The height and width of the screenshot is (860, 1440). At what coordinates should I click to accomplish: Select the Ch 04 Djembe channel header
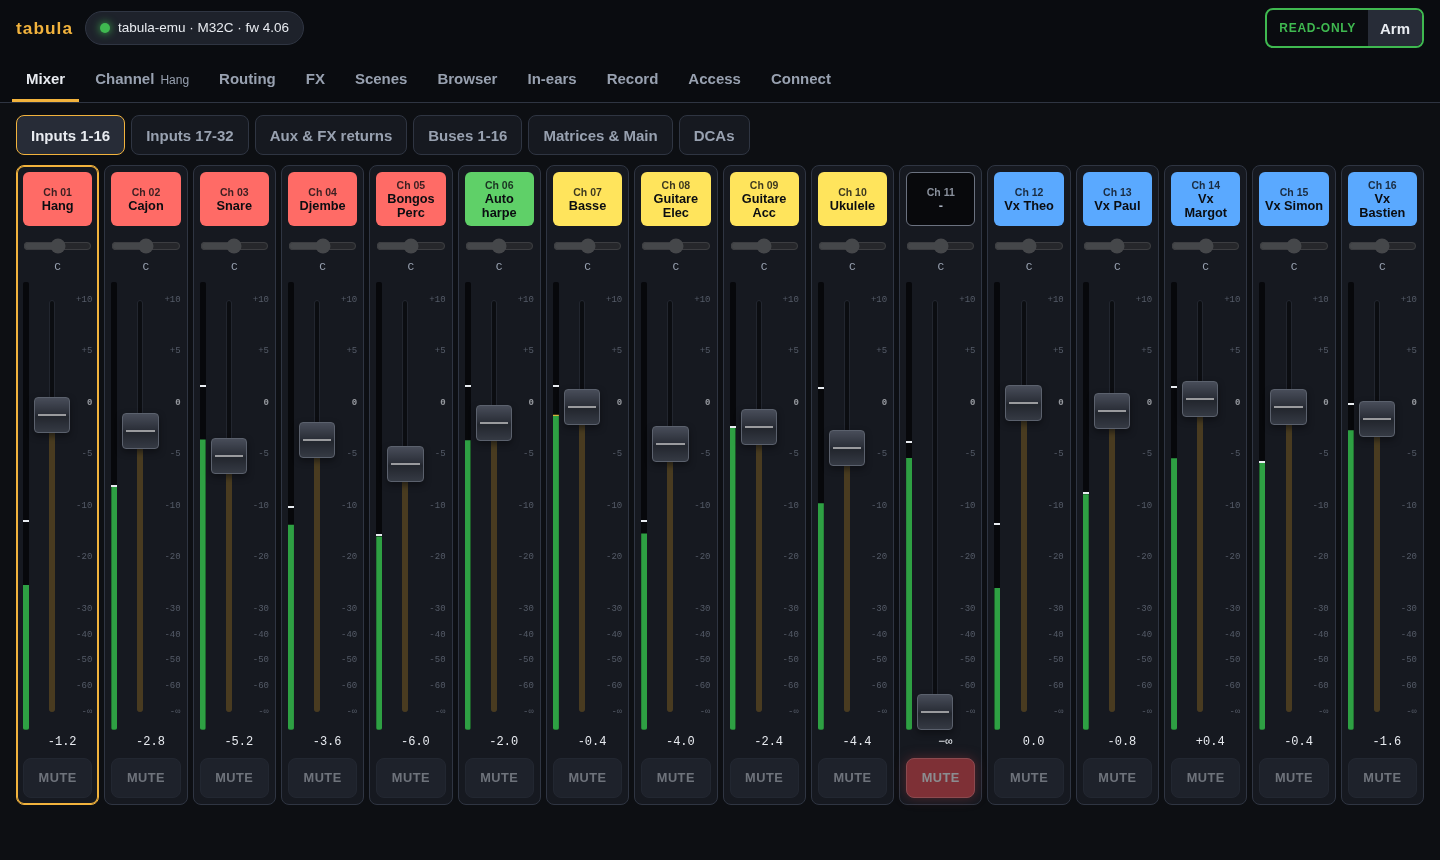[x=322, y=199]
